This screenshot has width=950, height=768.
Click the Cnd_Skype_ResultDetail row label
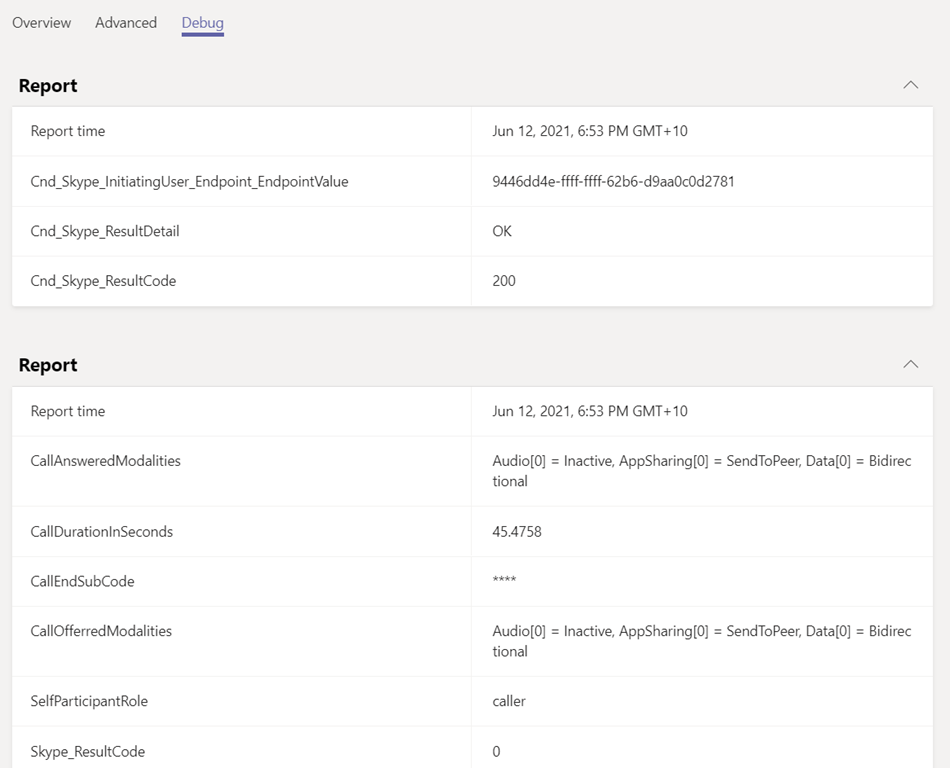(x=105, y=231)
